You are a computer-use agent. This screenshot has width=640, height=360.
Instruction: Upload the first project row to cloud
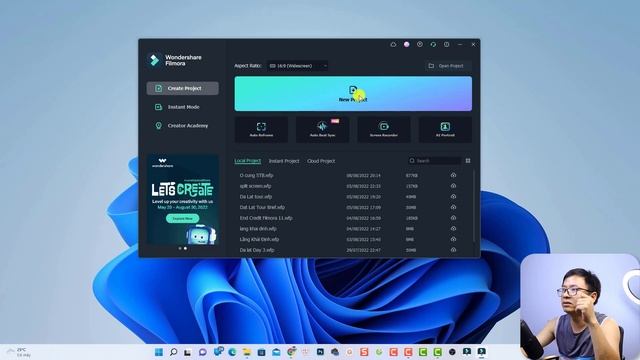(453, 175)
